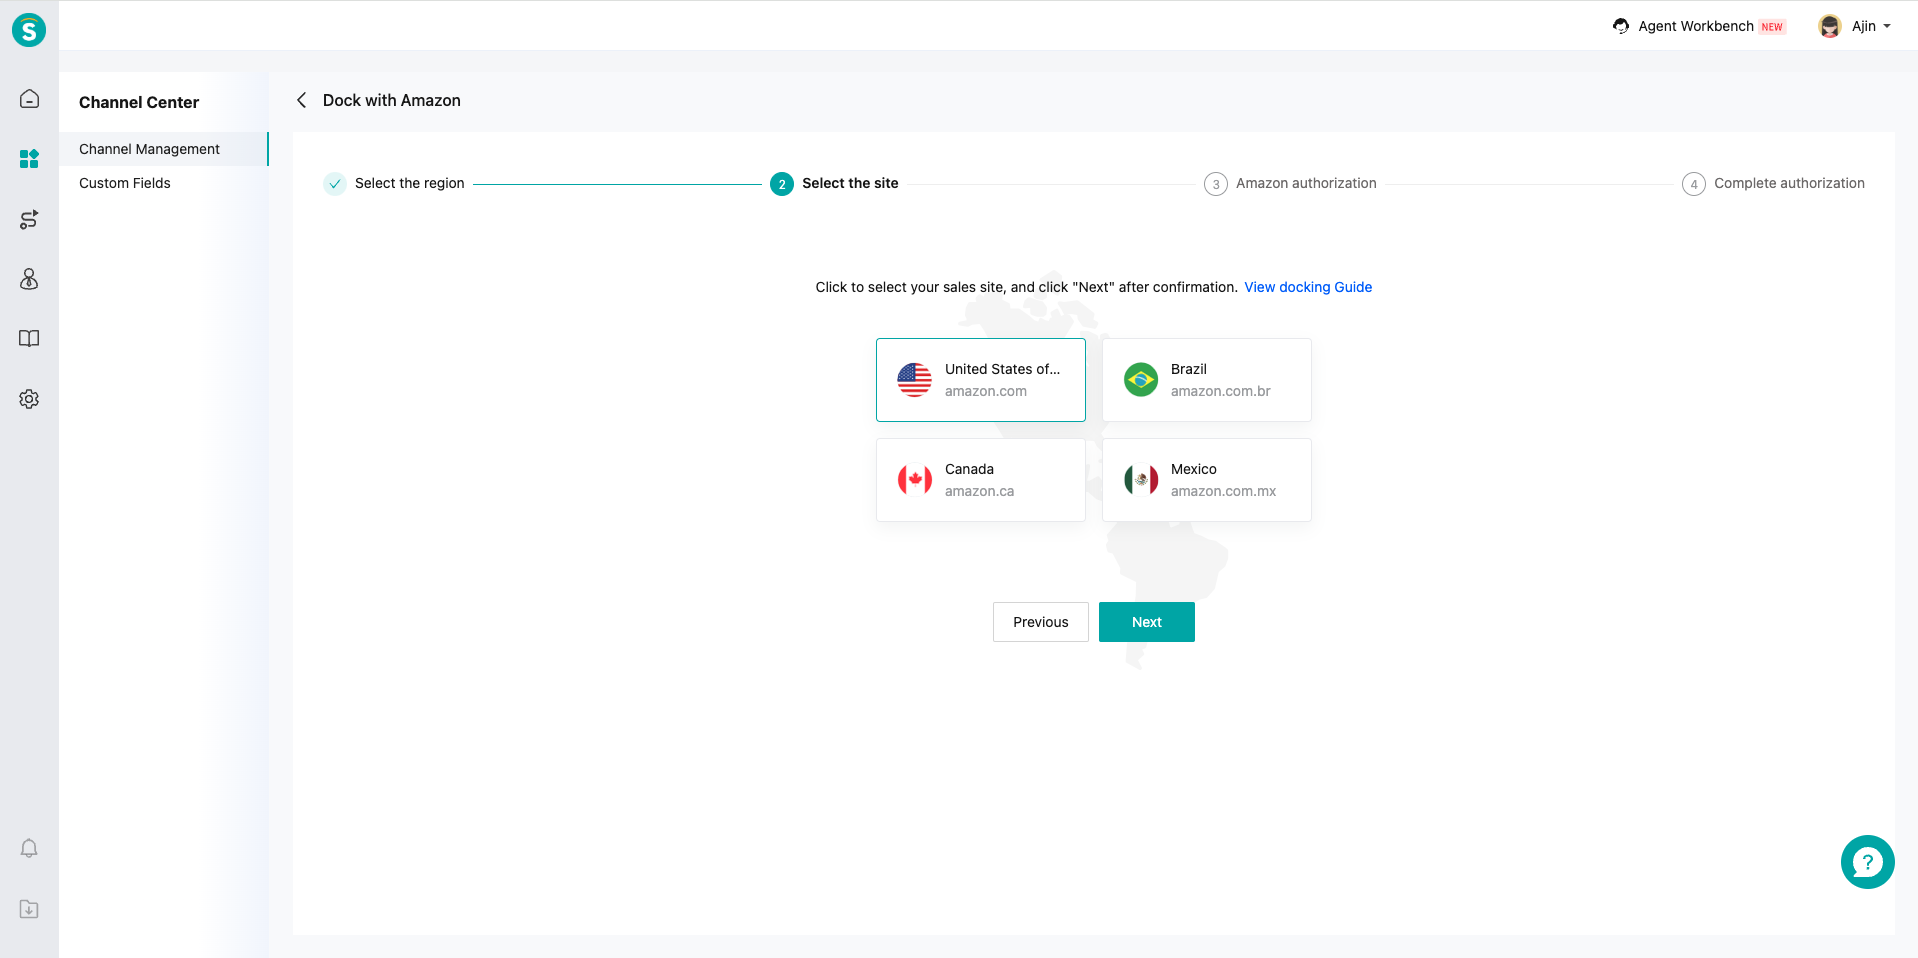Click the 'Select the site' step label
Screen dimensions: 1918x958
tap(850, 183)
